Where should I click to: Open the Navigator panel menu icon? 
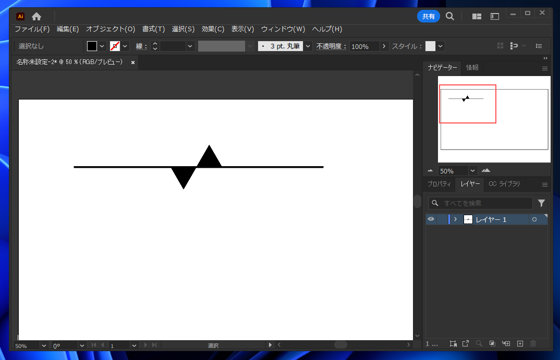click(545, 68)
